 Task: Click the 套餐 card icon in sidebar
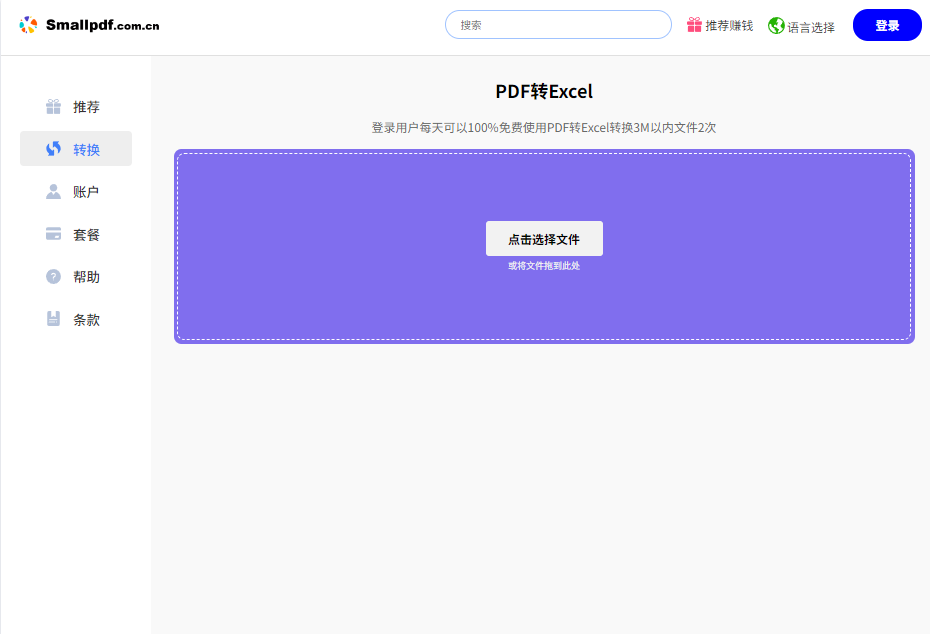[54, 234]
